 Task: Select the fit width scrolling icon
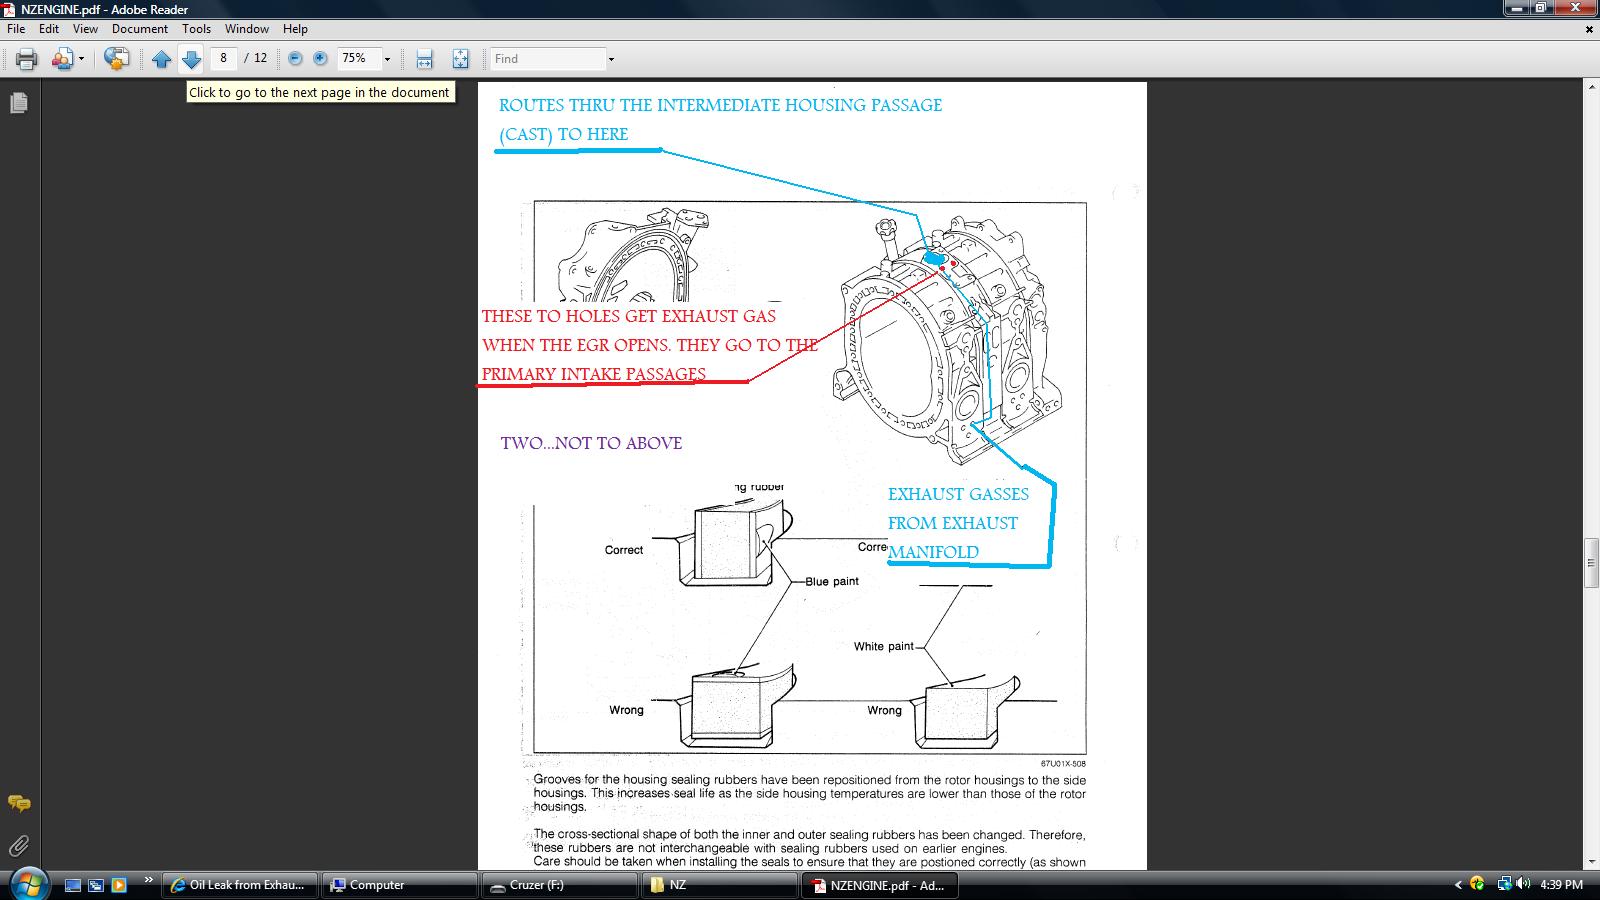(x=424, y=59)
